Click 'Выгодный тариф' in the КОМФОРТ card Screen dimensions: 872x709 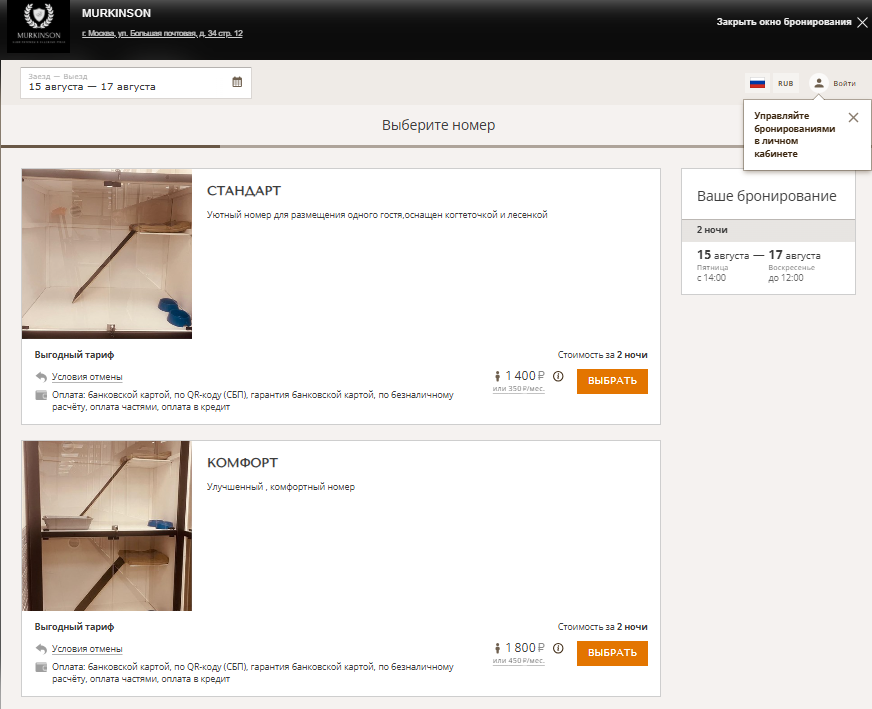[x=74, y=627]
